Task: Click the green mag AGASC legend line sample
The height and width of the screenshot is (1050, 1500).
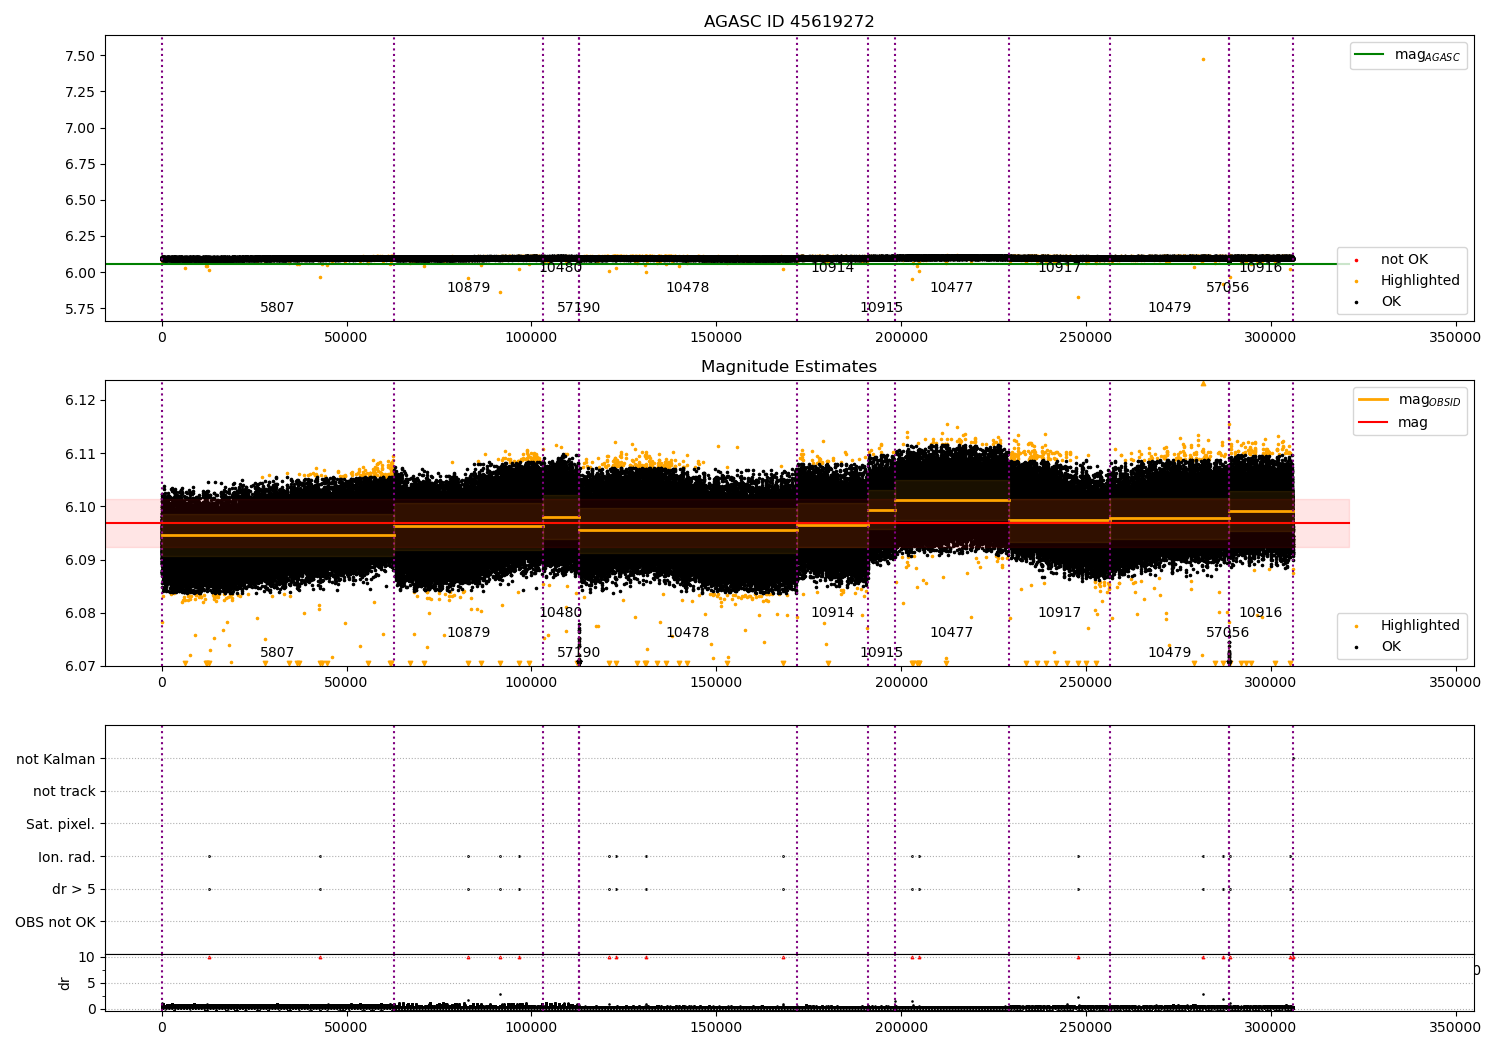Action: pyautogui.click(x=1370, y=55)
